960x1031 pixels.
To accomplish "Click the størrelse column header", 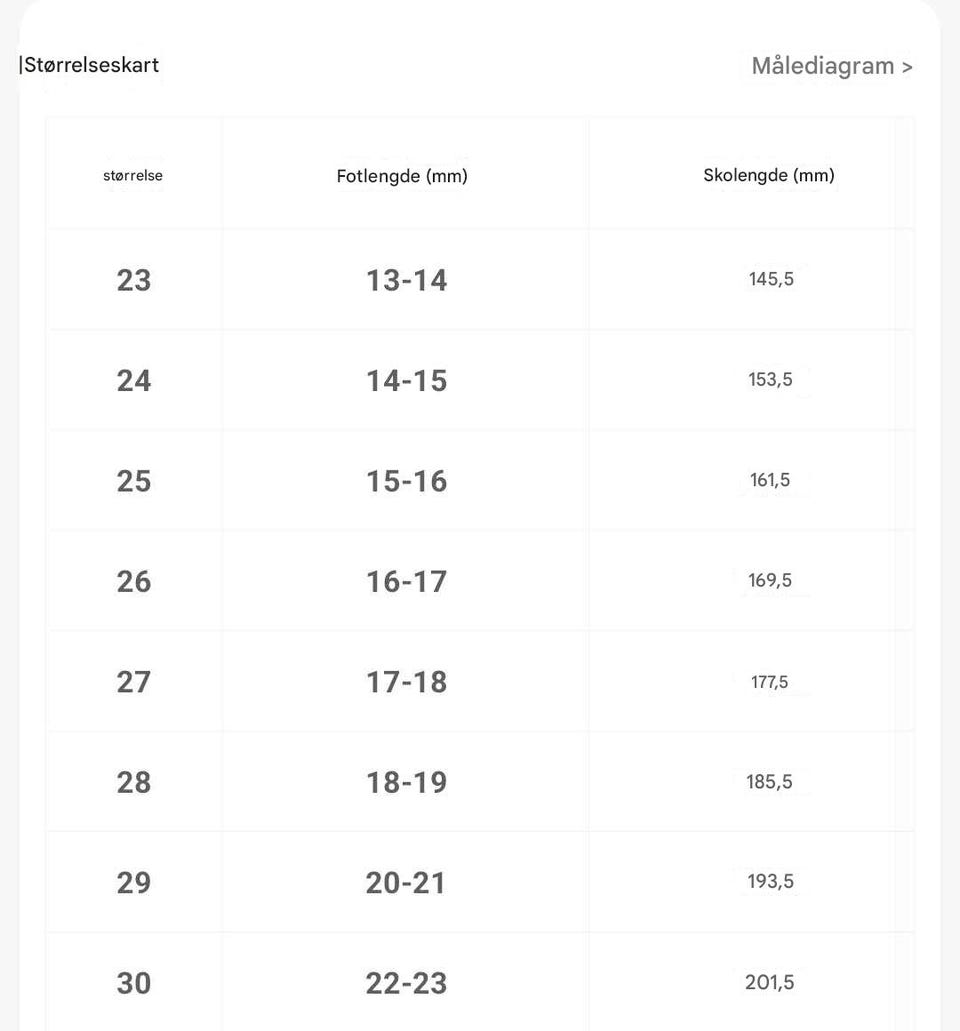I will (133, 176).
